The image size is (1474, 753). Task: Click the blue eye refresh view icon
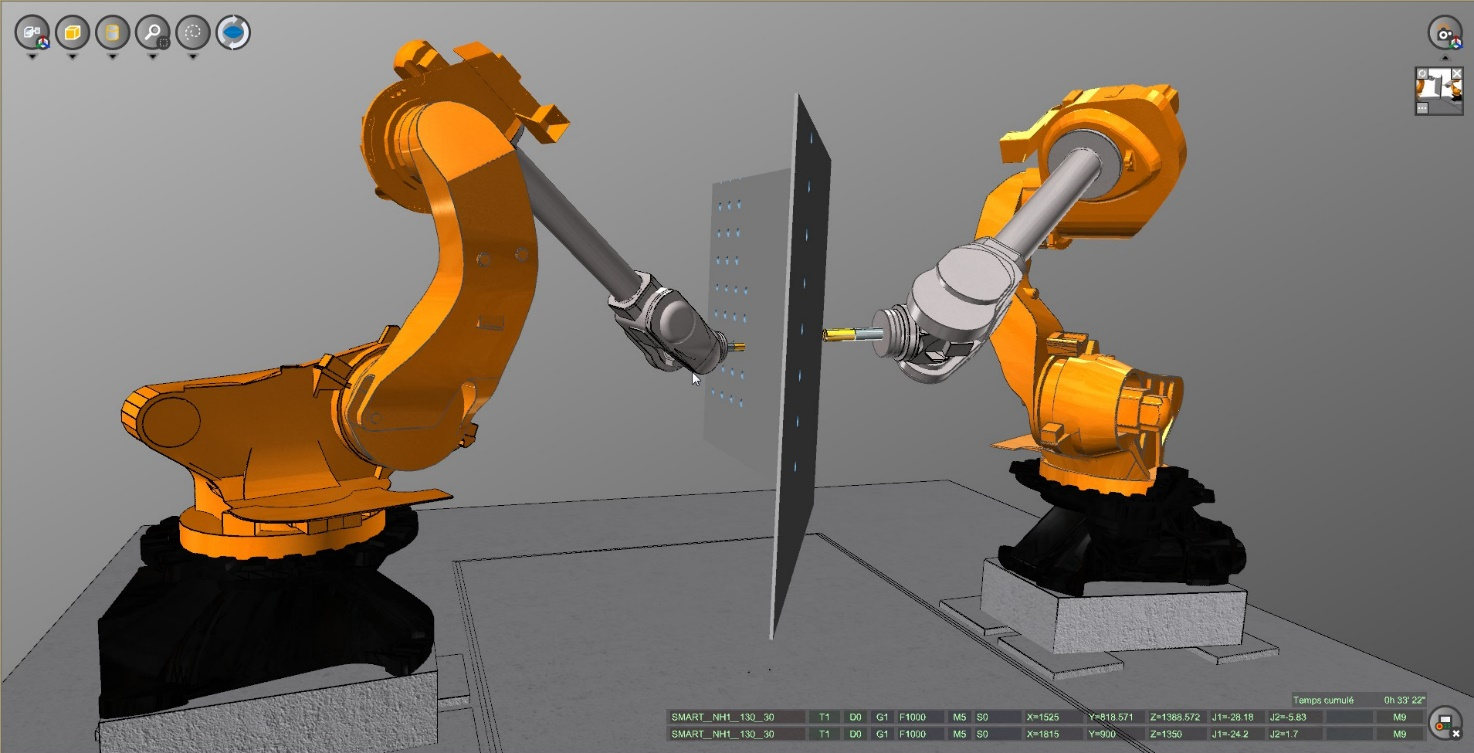click(x=233, y=32)
